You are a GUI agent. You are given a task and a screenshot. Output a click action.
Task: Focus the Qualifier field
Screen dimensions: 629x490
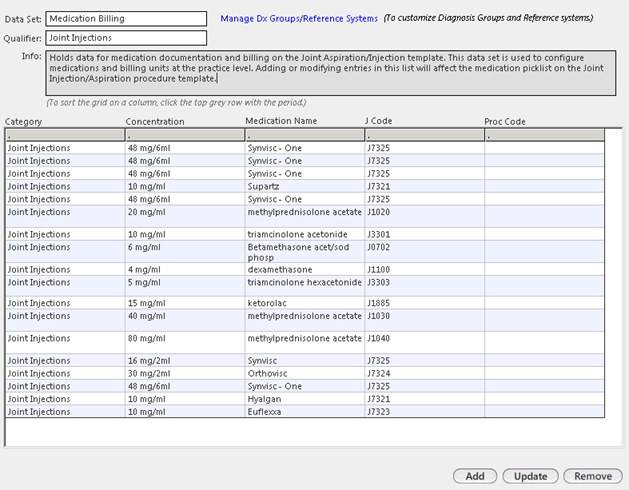(126, 38)
